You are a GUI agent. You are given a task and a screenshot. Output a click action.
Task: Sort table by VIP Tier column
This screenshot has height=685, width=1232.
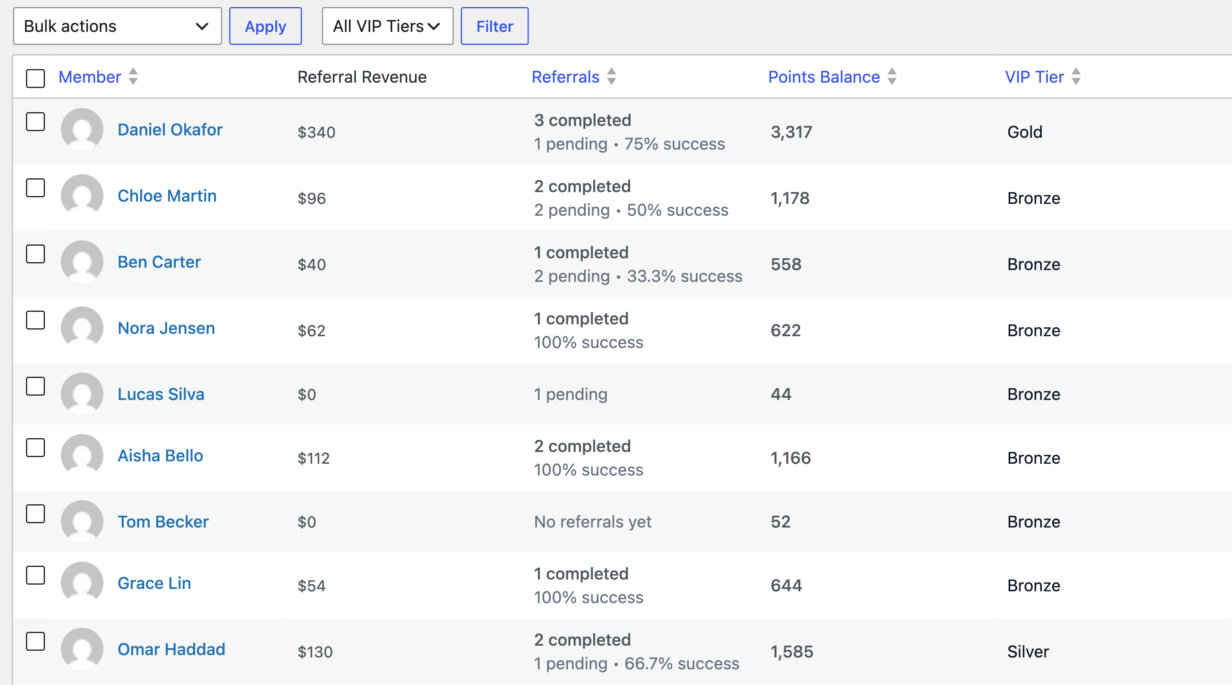(x=1034, y=77)
